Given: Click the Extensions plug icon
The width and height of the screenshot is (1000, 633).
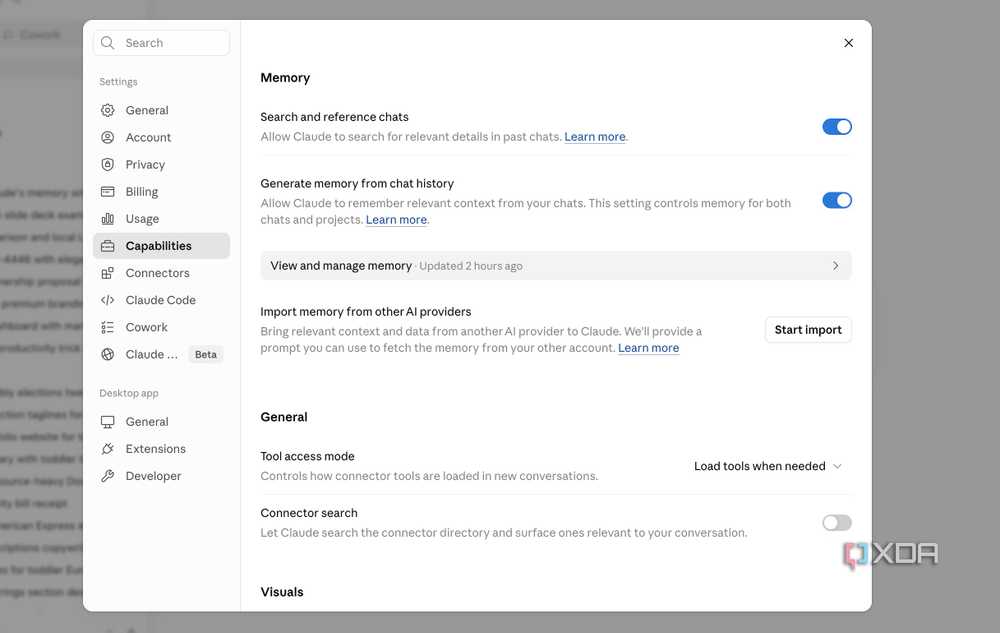Looking at the screenshot, I should [108, 449].
